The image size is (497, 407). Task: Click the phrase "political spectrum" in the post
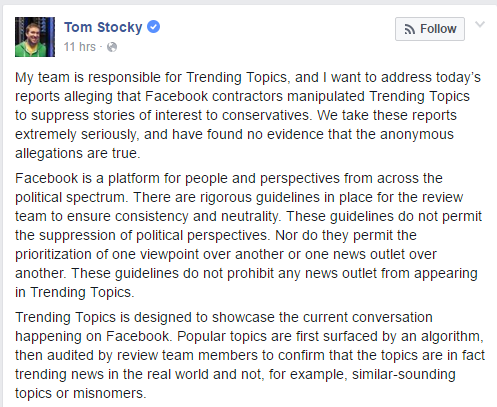[x=72, y=198]
